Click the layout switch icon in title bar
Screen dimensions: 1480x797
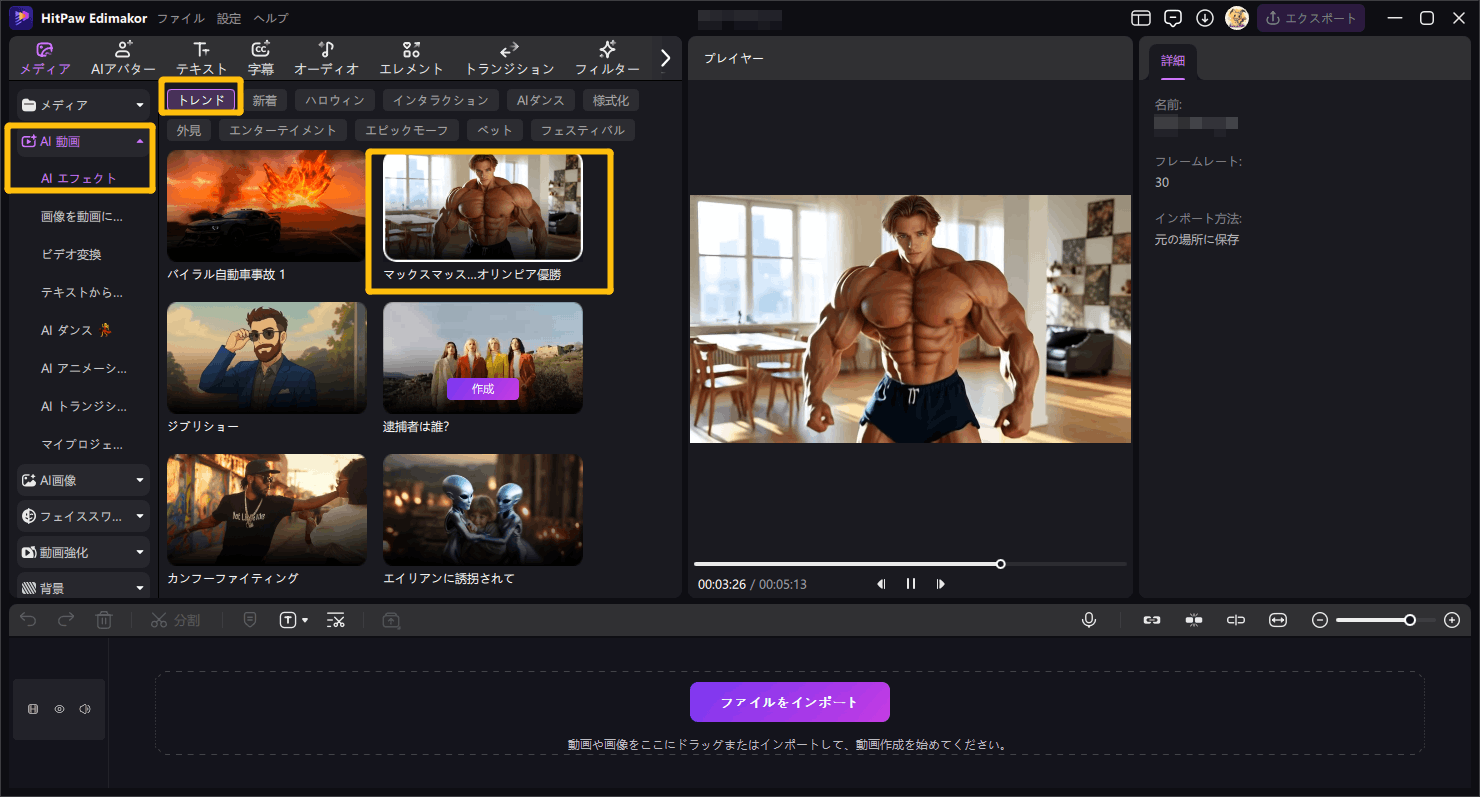(1141, 18)
